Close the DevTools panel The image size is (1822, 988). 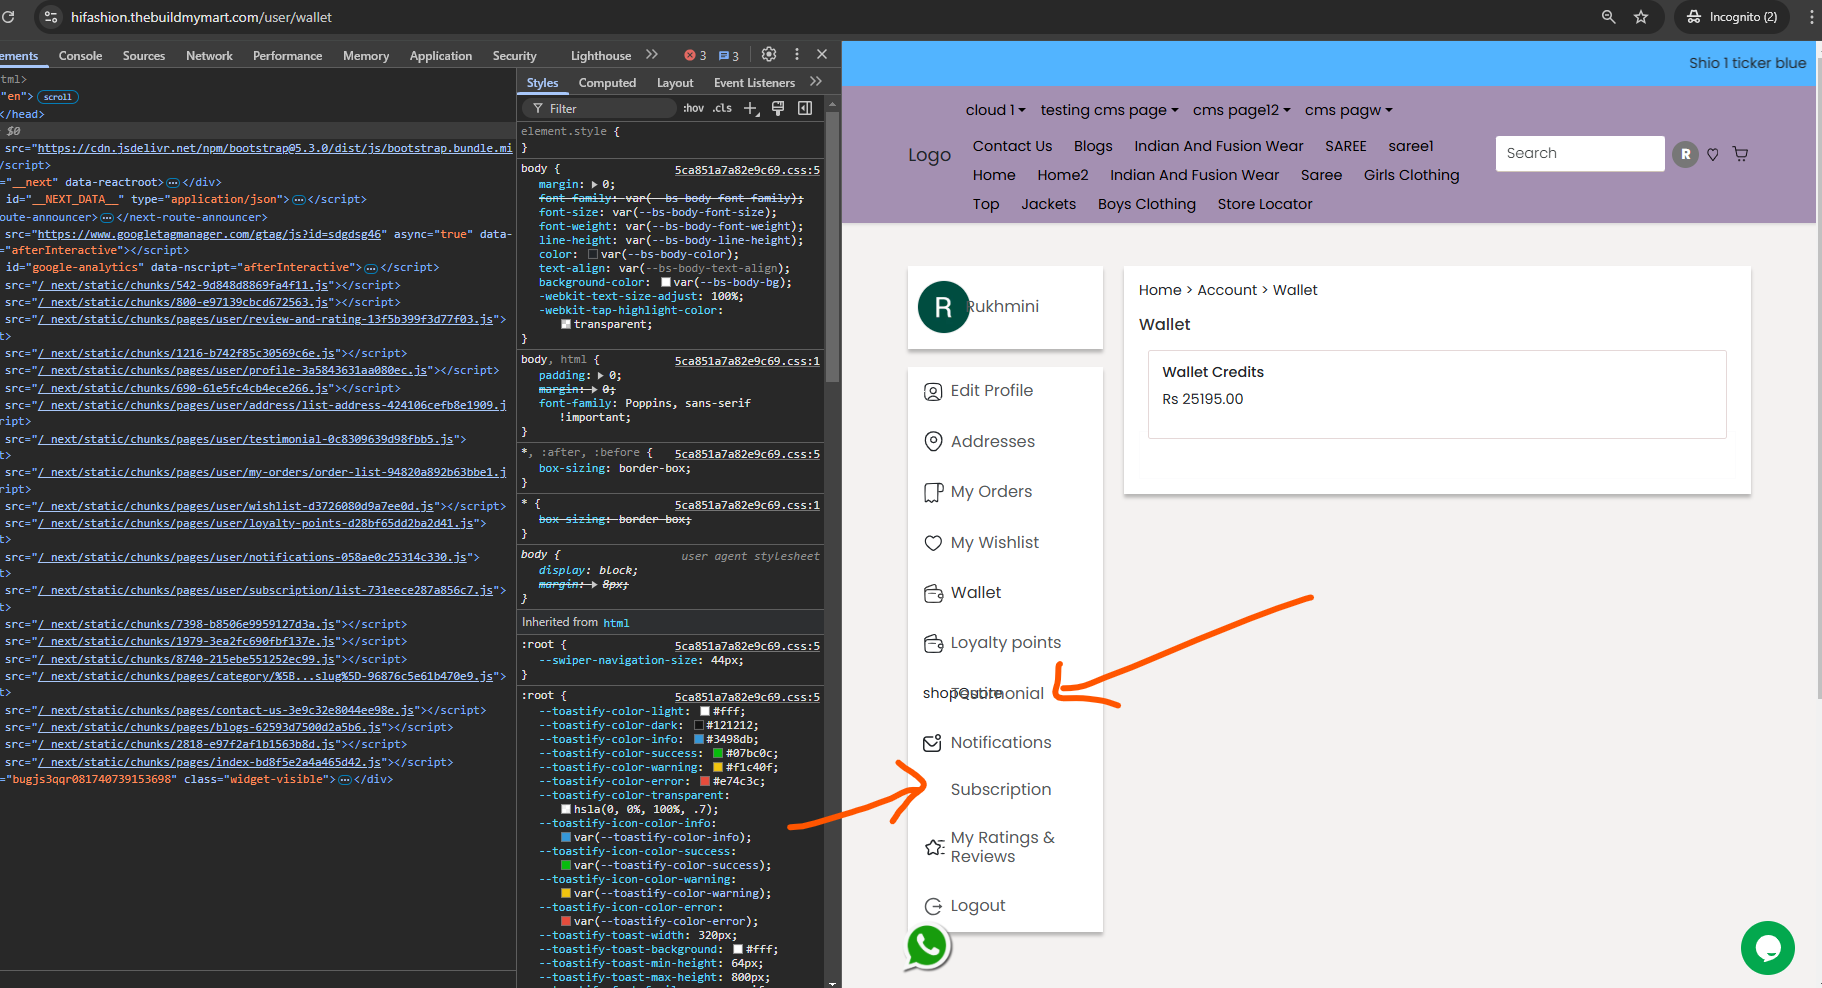(822, 55)
